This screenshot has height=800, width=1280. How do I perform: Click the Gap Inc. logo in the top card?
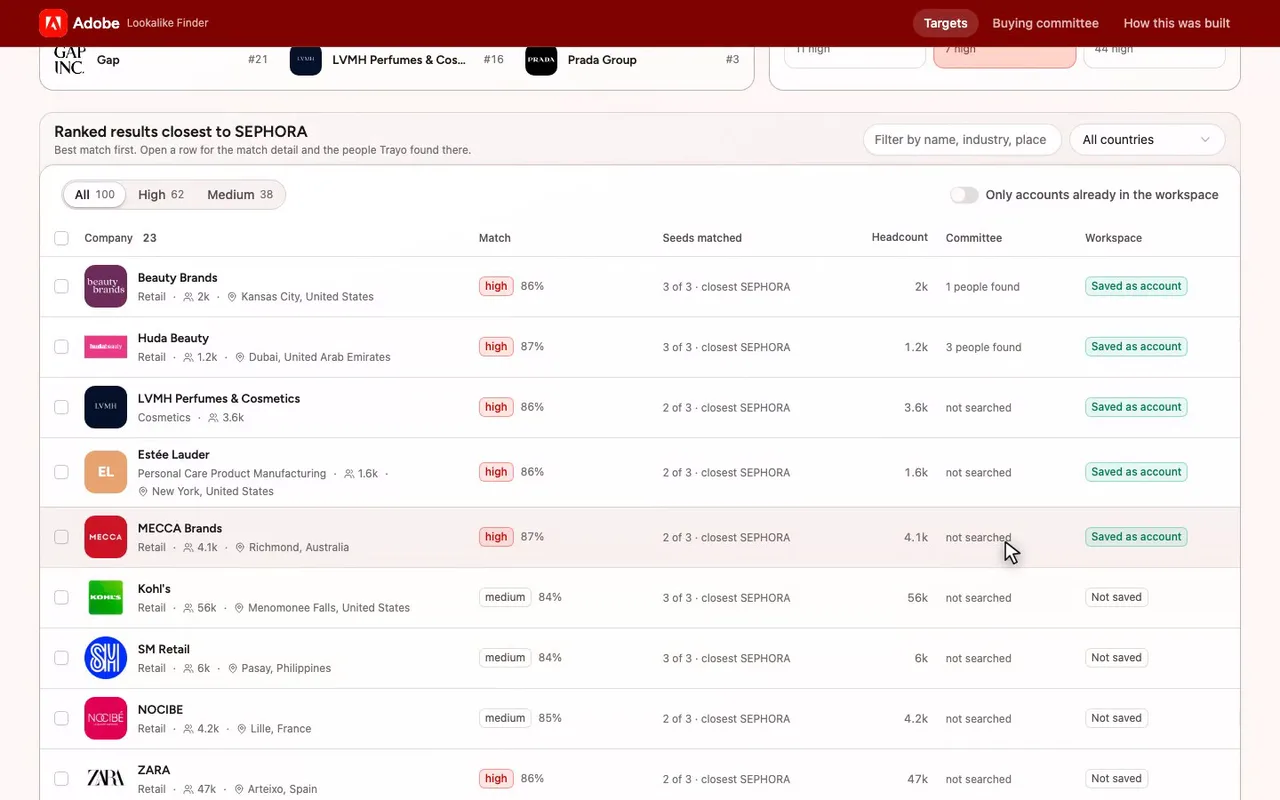(70, 60)
